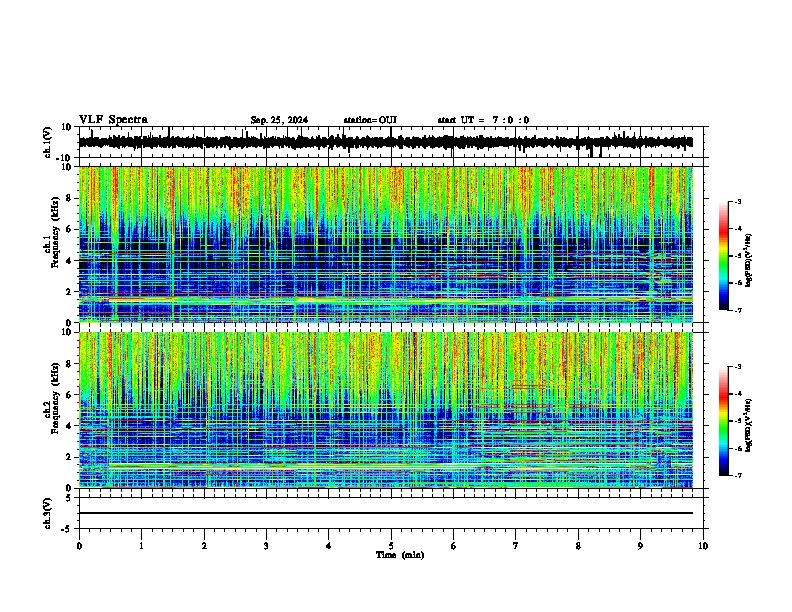
Task: Click the log(PSD) label beside ch.2 colorbar
Action: [x=748, y=426]
